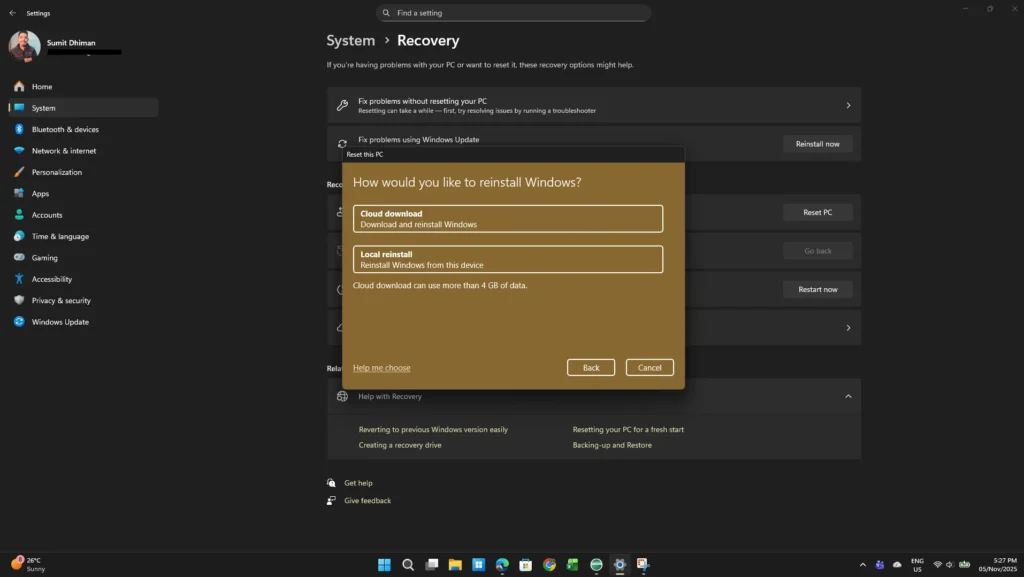
Task: Open Network & internet settings
Action: 83,151
